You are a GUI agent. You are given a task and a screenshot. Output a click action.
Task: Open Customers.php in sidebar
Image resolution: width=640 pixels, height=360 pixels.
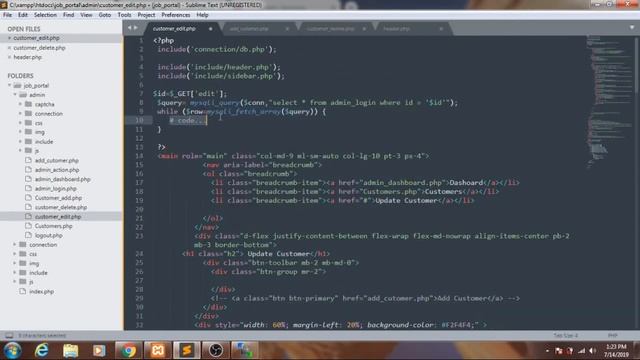coord(53,226)
